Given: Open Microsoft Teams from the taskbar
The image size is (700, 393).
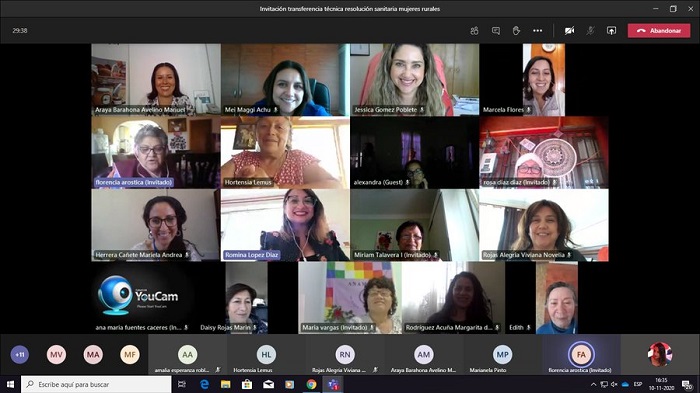Looking at the screenshot, I should [333, 384].
